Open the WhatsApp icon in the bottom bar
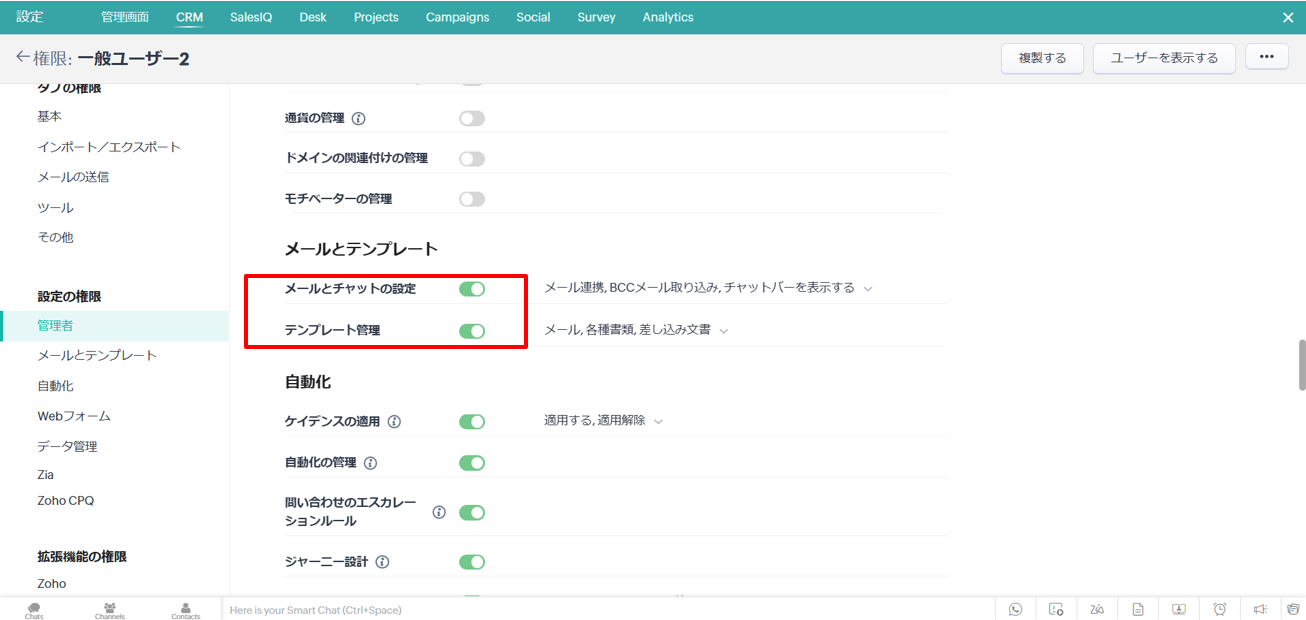 click(x=1016, y=609)
